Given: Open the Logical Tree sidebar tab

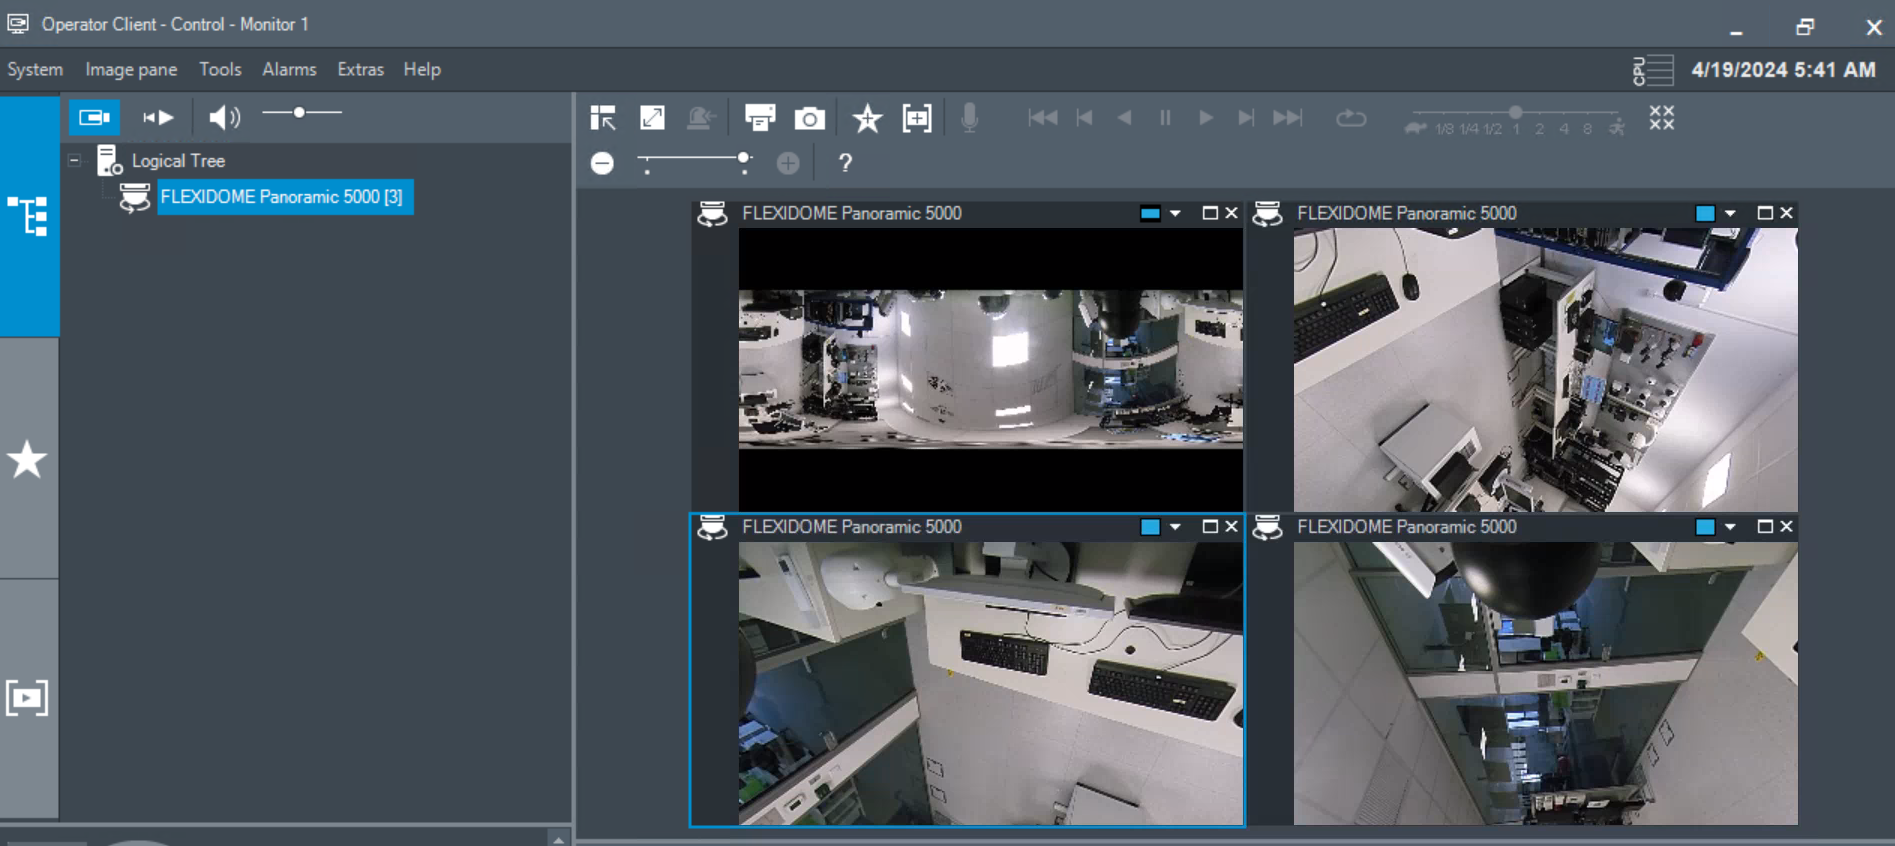Looking at the screenshot, I should click(x=28, y=216).
